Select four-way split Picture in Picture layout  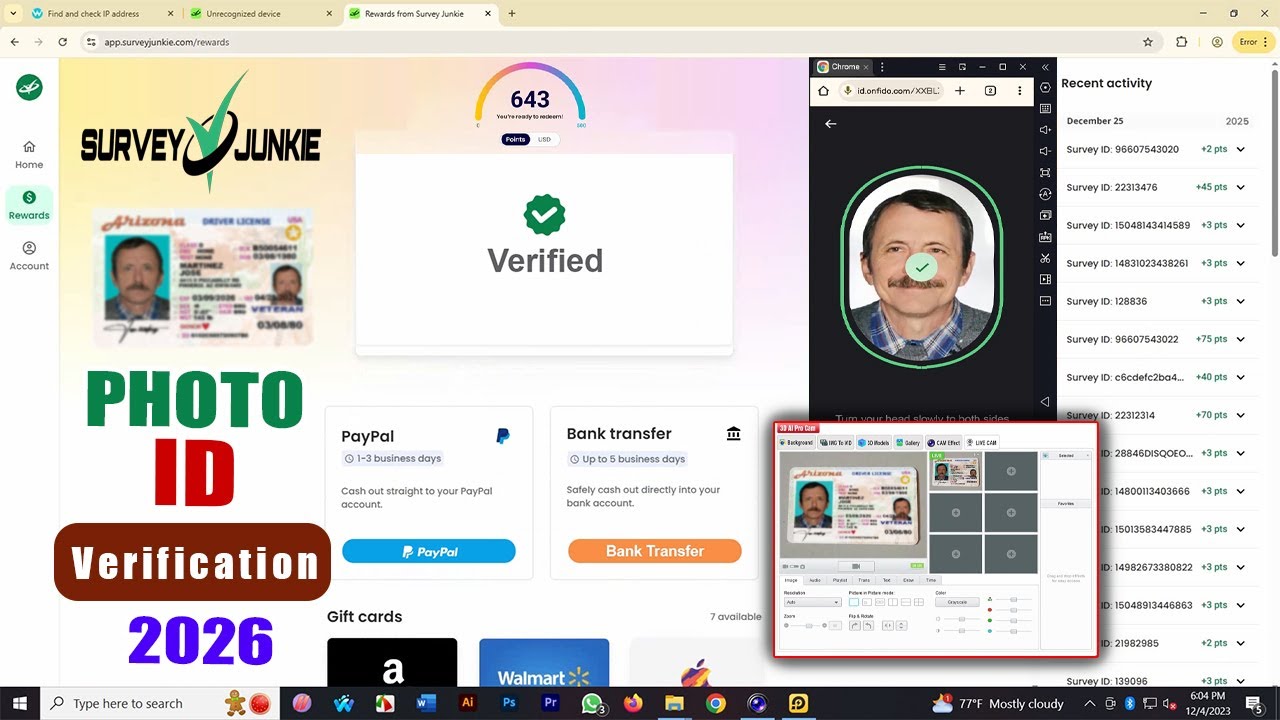(919, 602)
